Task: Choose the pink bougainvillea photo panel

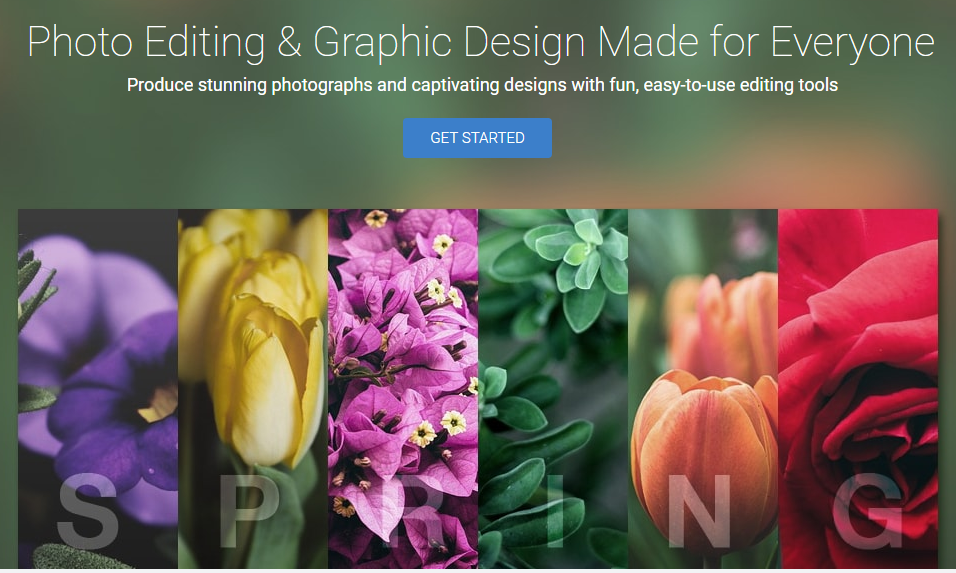Action: click(403, 389)
